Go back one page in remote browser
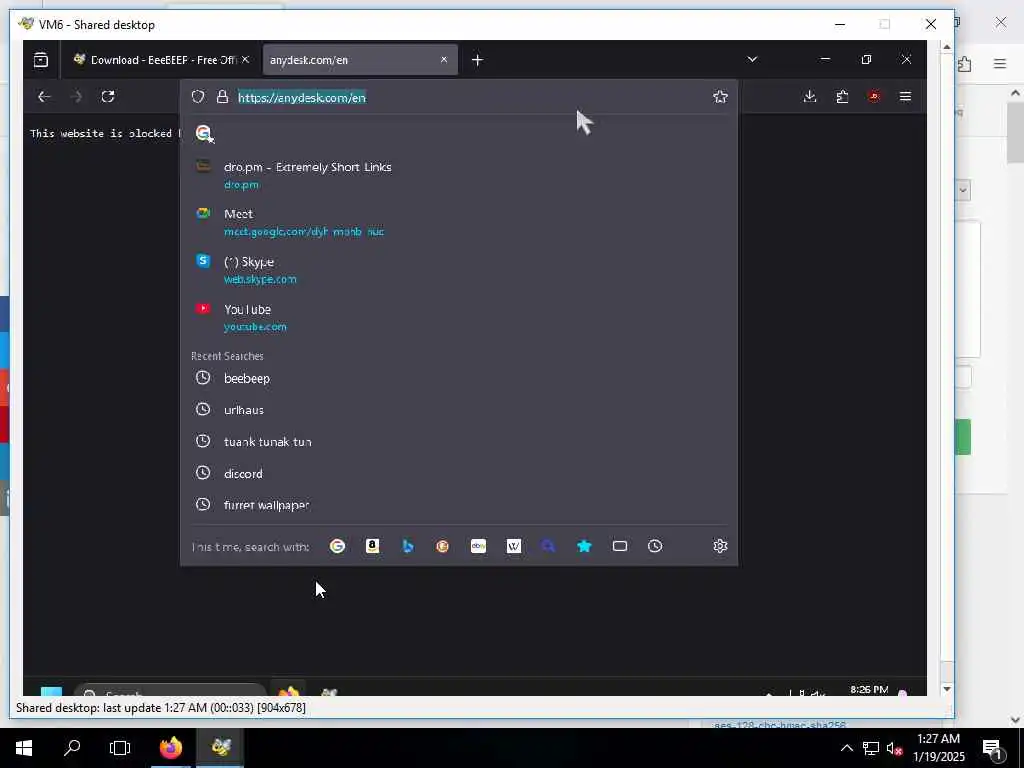Image resolution: width=1024 pixels, height=768 pixels. (x=44, y=97)
